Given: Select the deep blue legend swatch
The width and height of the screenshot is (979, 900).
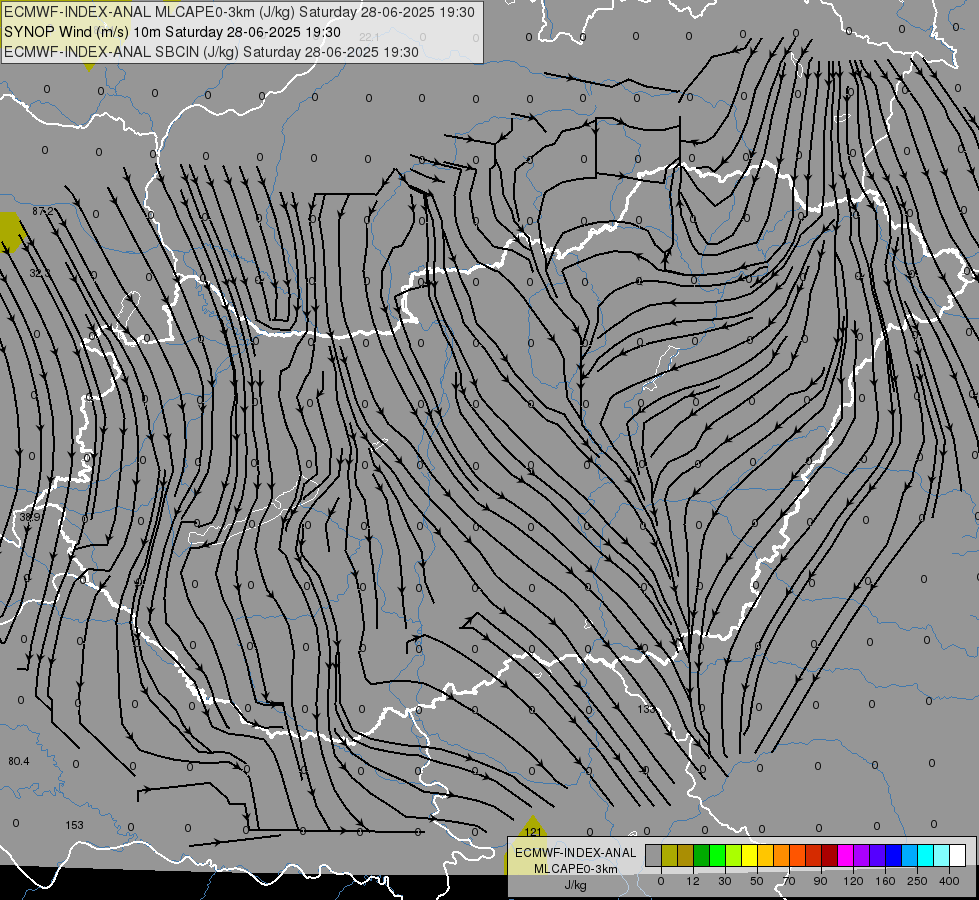Looking at the screenshot, I should click(x=894, y=855).
